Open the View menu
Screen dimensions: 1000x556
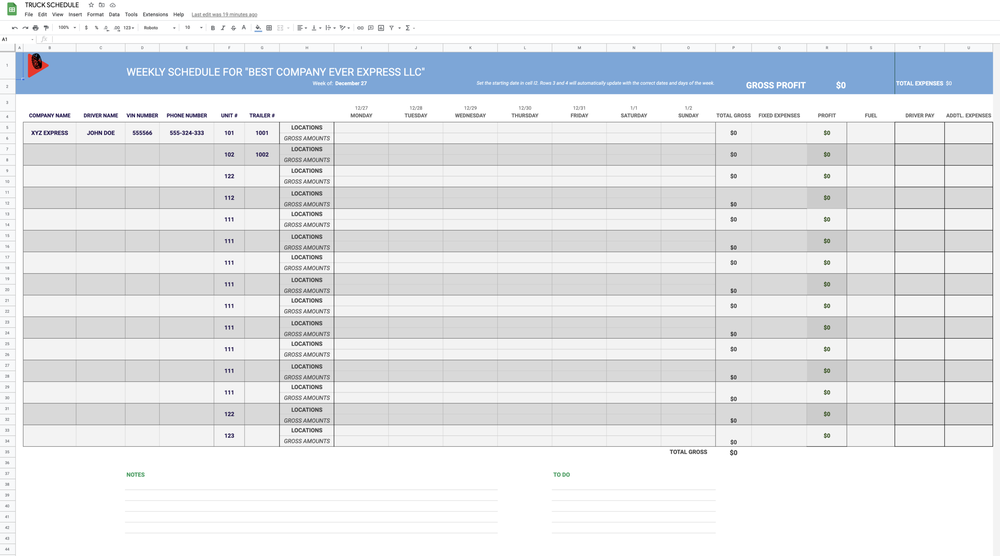pyautogui.click(x=57, y=15)
